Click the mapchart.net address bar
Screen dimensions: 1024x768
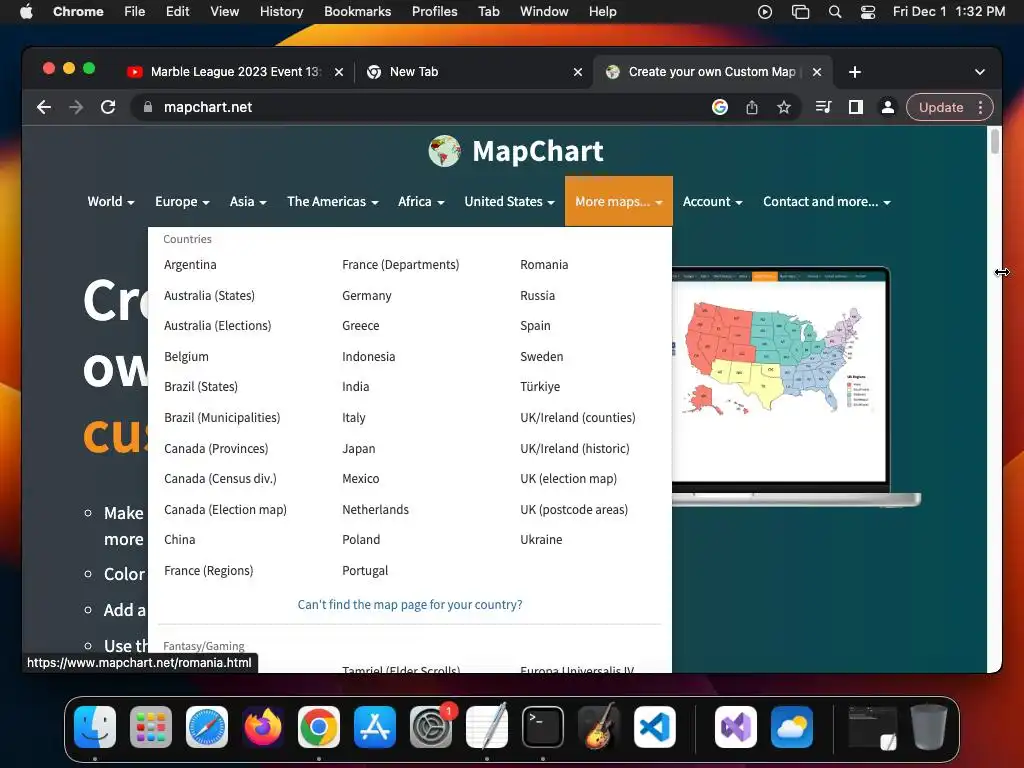click(x=418, y=107)
